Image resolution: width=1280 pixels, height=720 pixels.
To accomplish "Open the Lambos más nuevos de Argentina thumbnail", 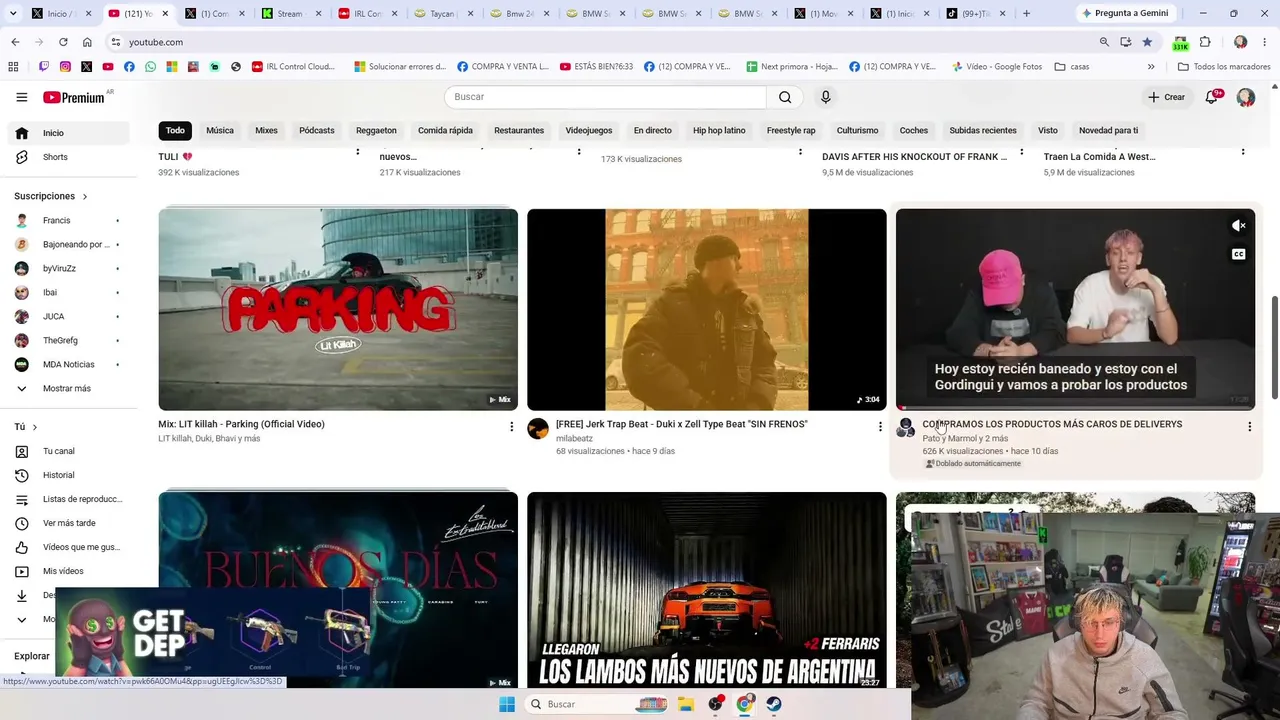I will (x=707, y=590).
